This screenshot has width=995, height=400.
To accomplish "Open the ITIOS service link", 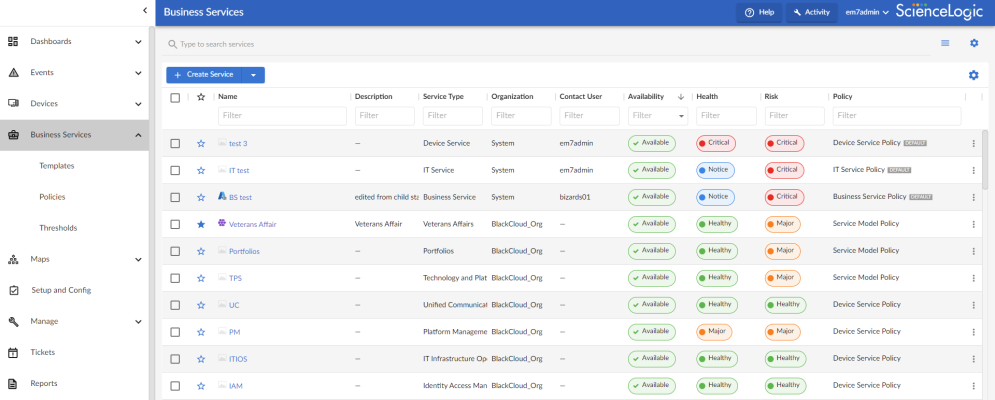I will click(238, 359).
